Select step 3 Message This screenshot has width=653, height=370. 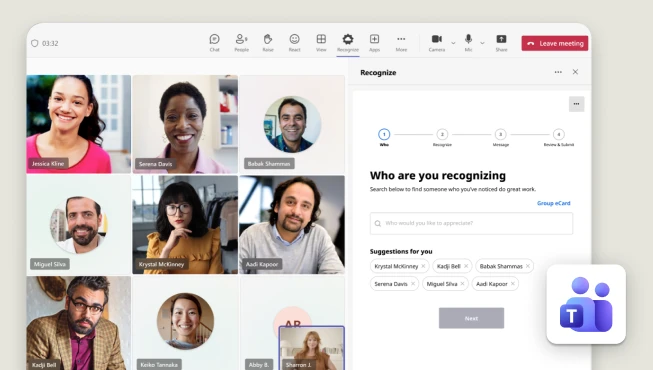coord(501,138)
